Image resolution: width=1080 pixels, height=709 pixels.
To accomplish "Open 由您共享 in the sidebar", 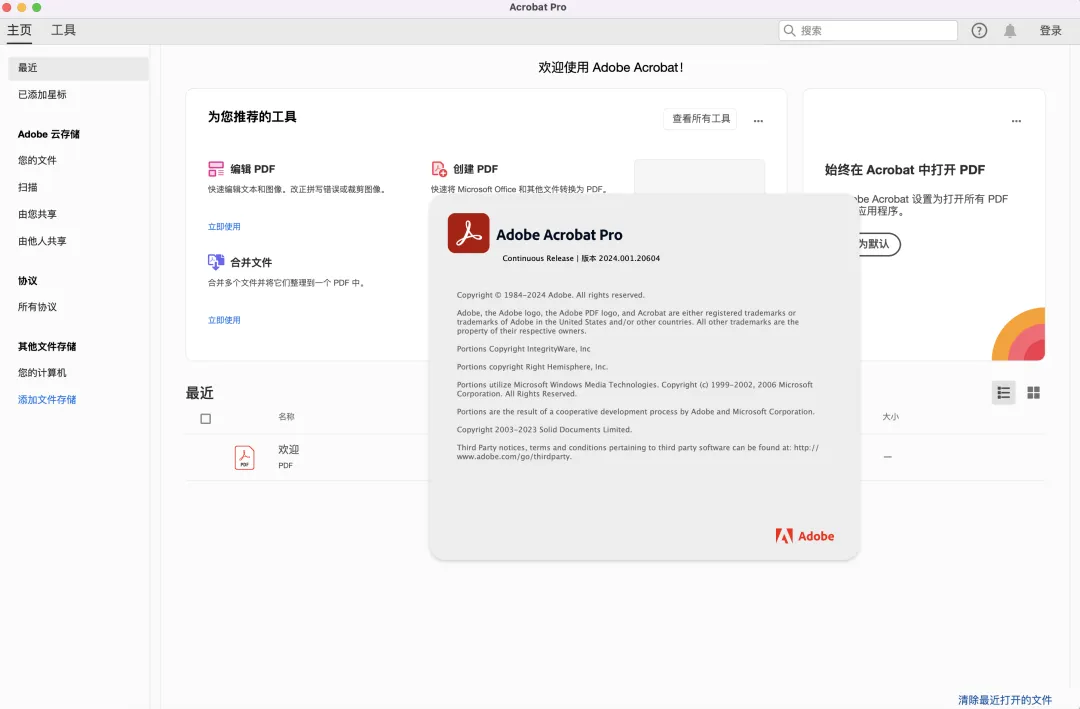I will (37, 214).
